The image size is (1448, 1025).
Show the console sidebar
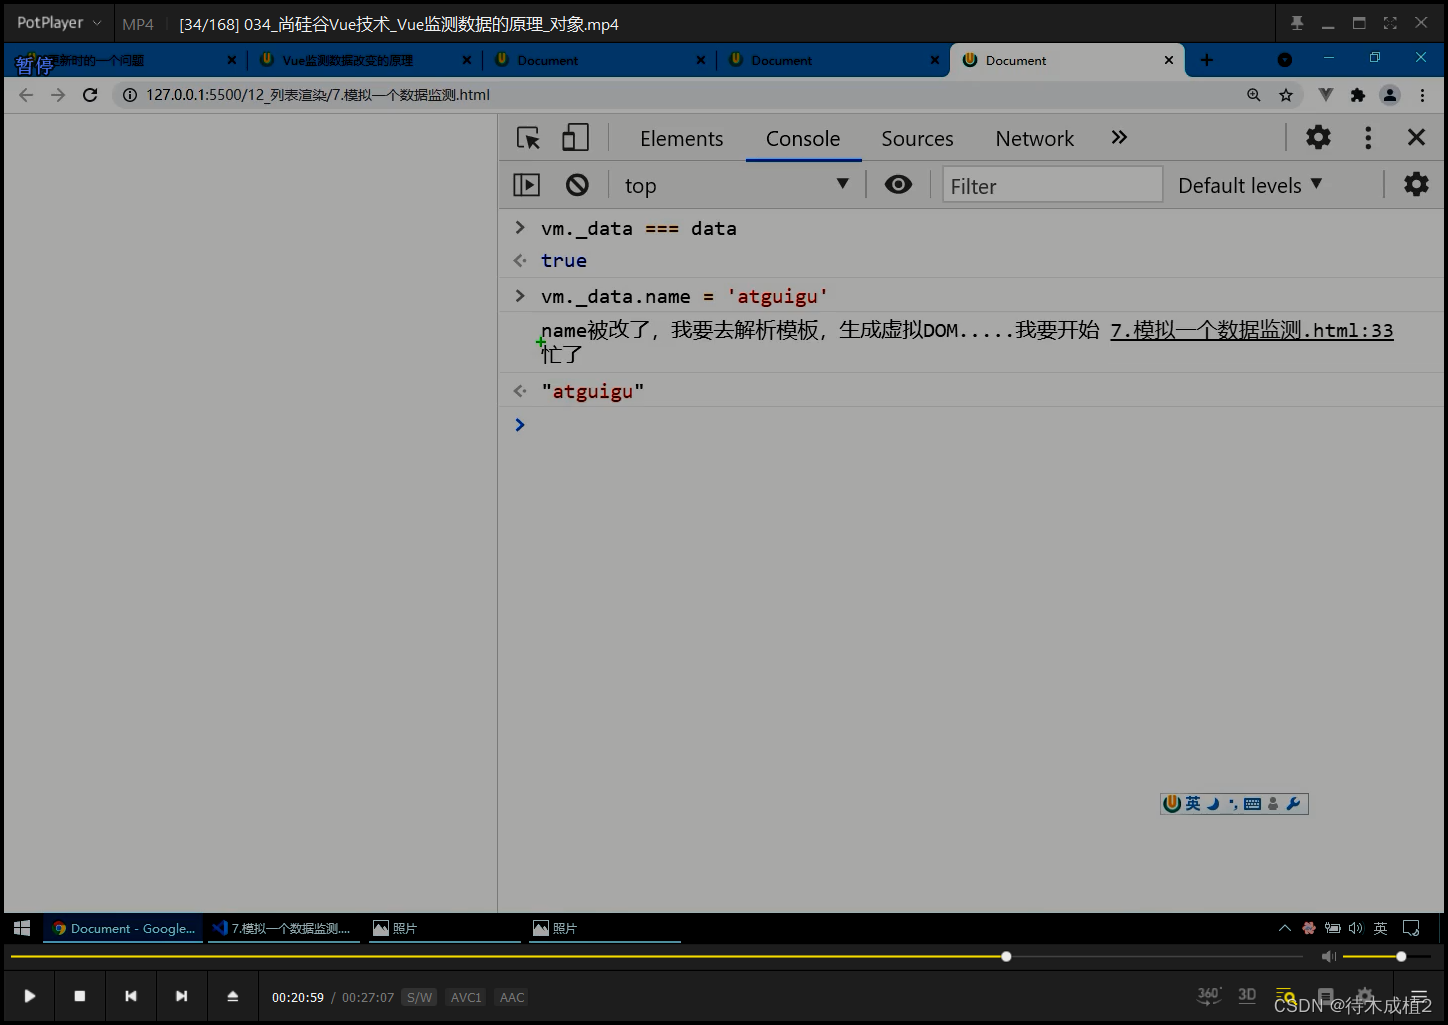pyautogui.click(x=526, y=185)
